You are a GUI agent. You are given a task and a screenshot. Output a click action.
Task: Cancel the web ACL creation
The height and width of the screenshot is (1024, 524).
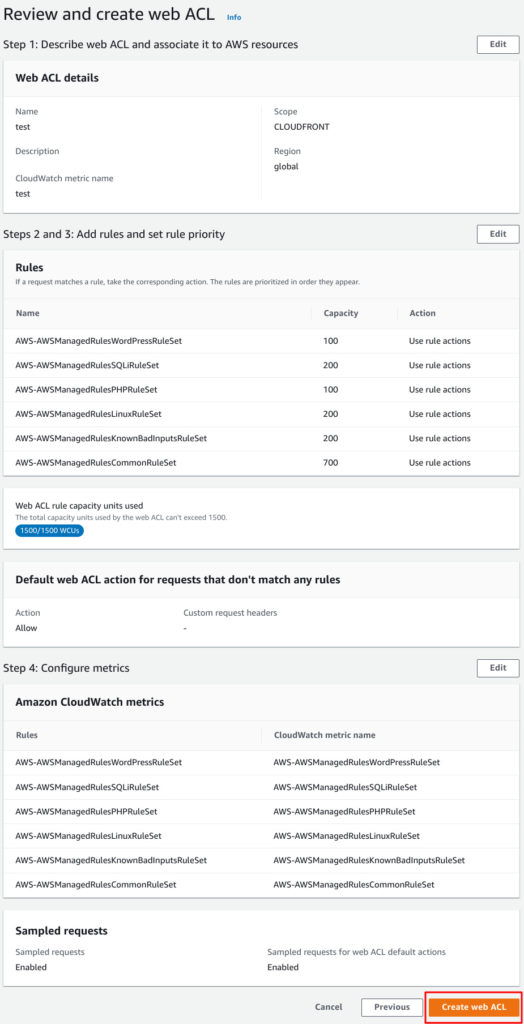pos(329,1007)
